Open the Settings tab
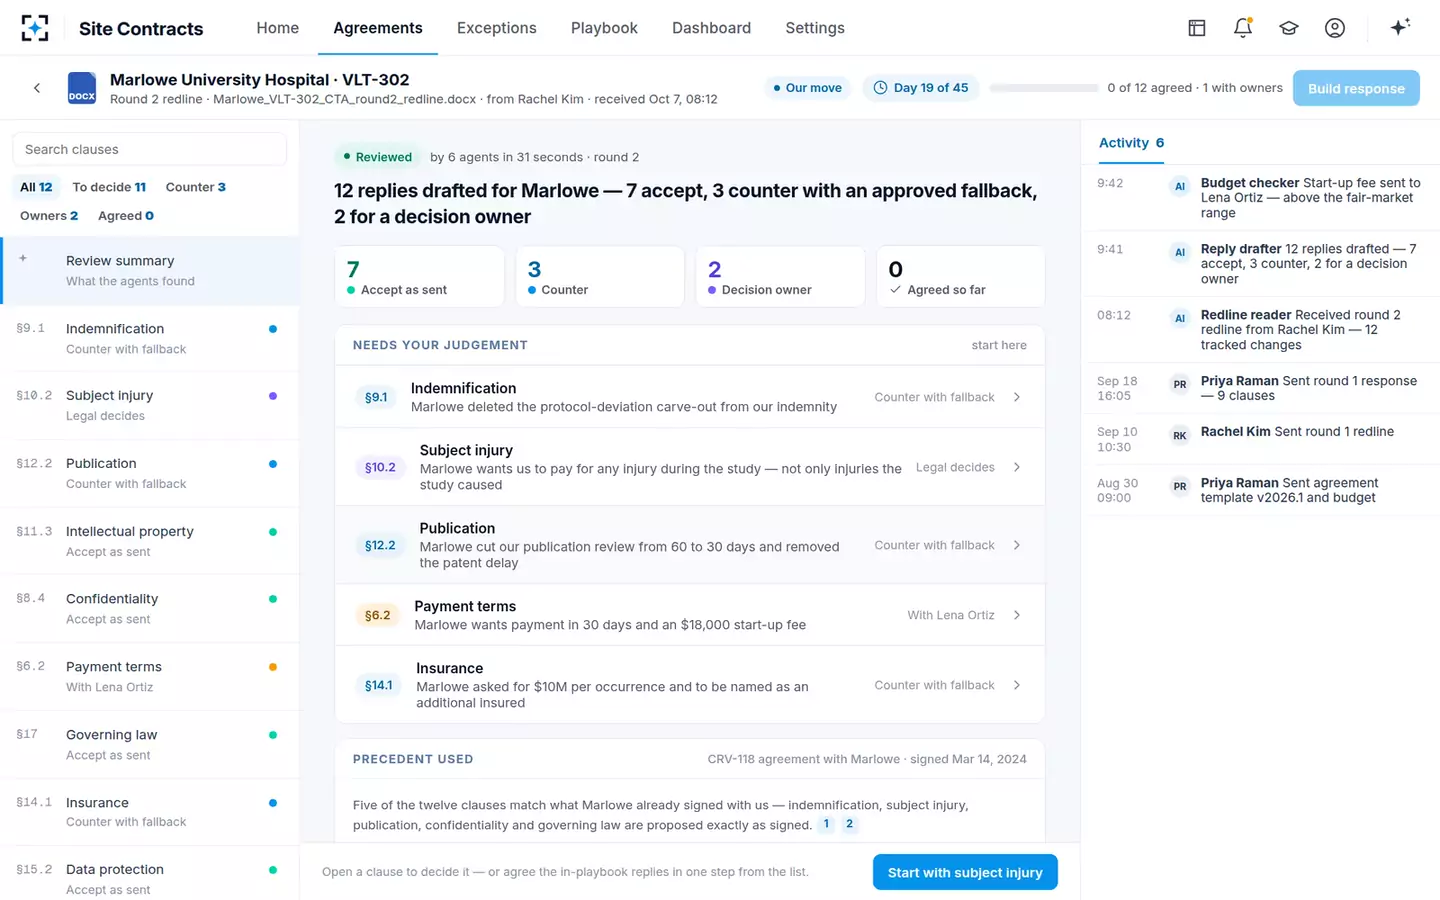This screenshot has width=1440, height=900. pos(815,28)
